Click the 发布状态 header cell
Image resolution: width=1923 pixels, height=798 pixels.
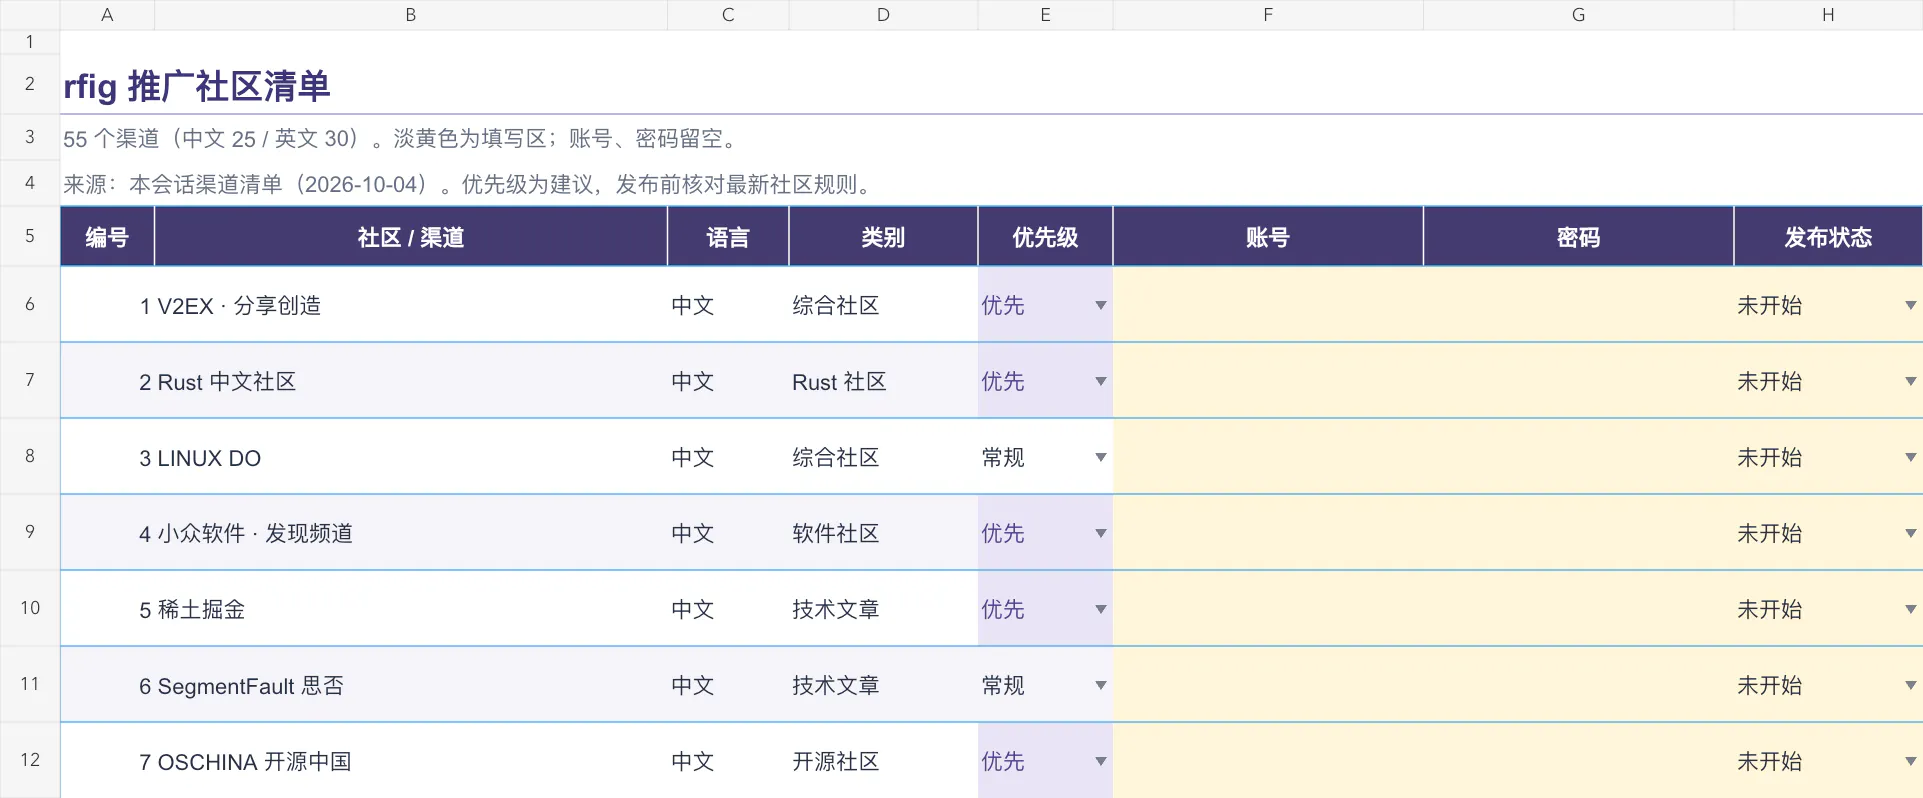coord(1828,237)
